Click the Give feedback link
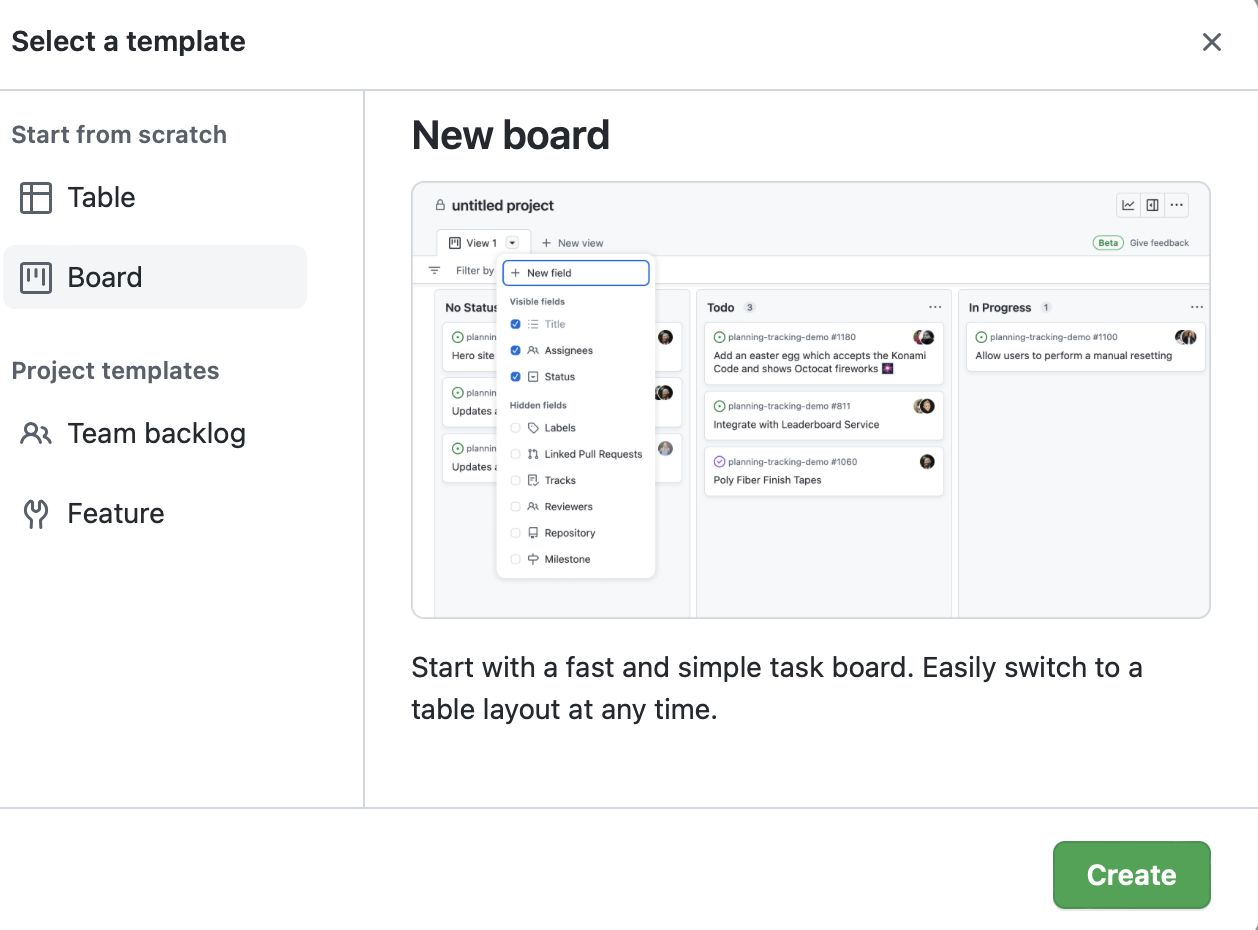 [x=1159, y=243]
